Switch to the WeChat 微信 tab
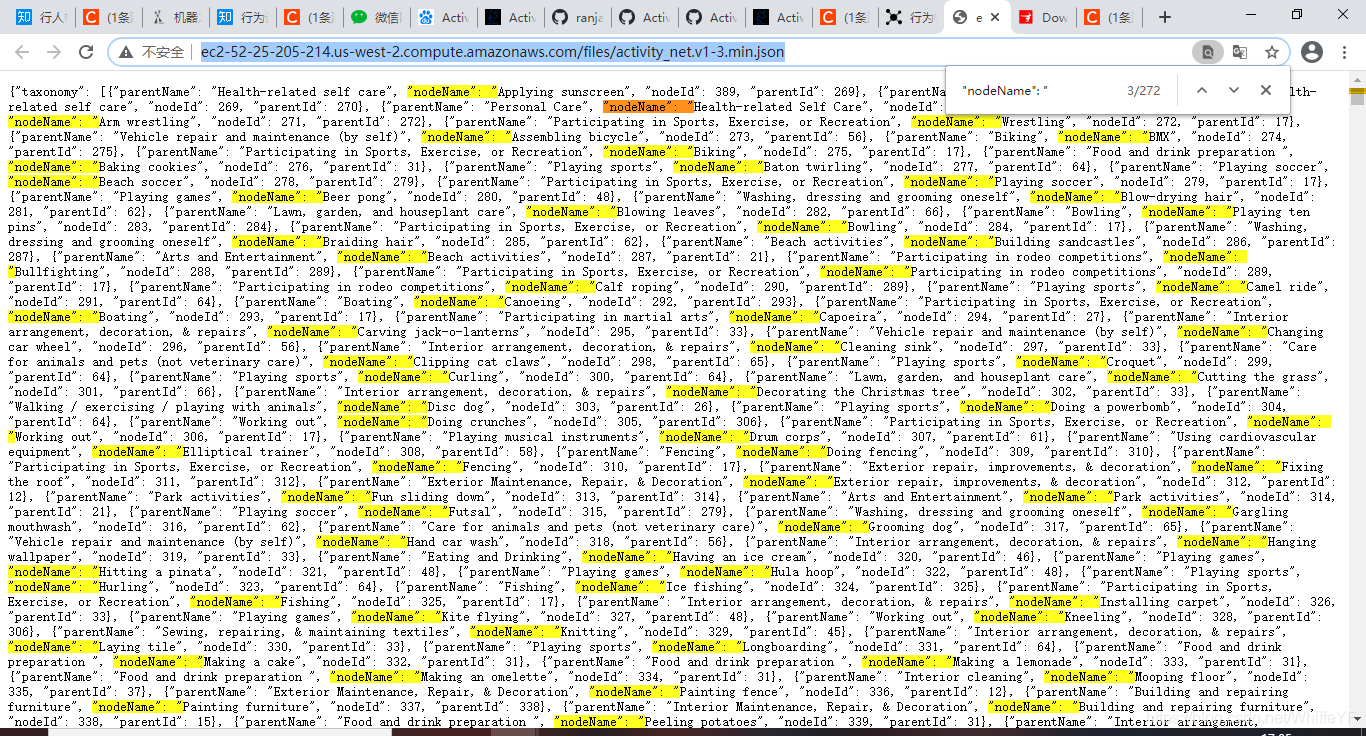The height and width of the screenshot is (736, 1366). point(377,17)
